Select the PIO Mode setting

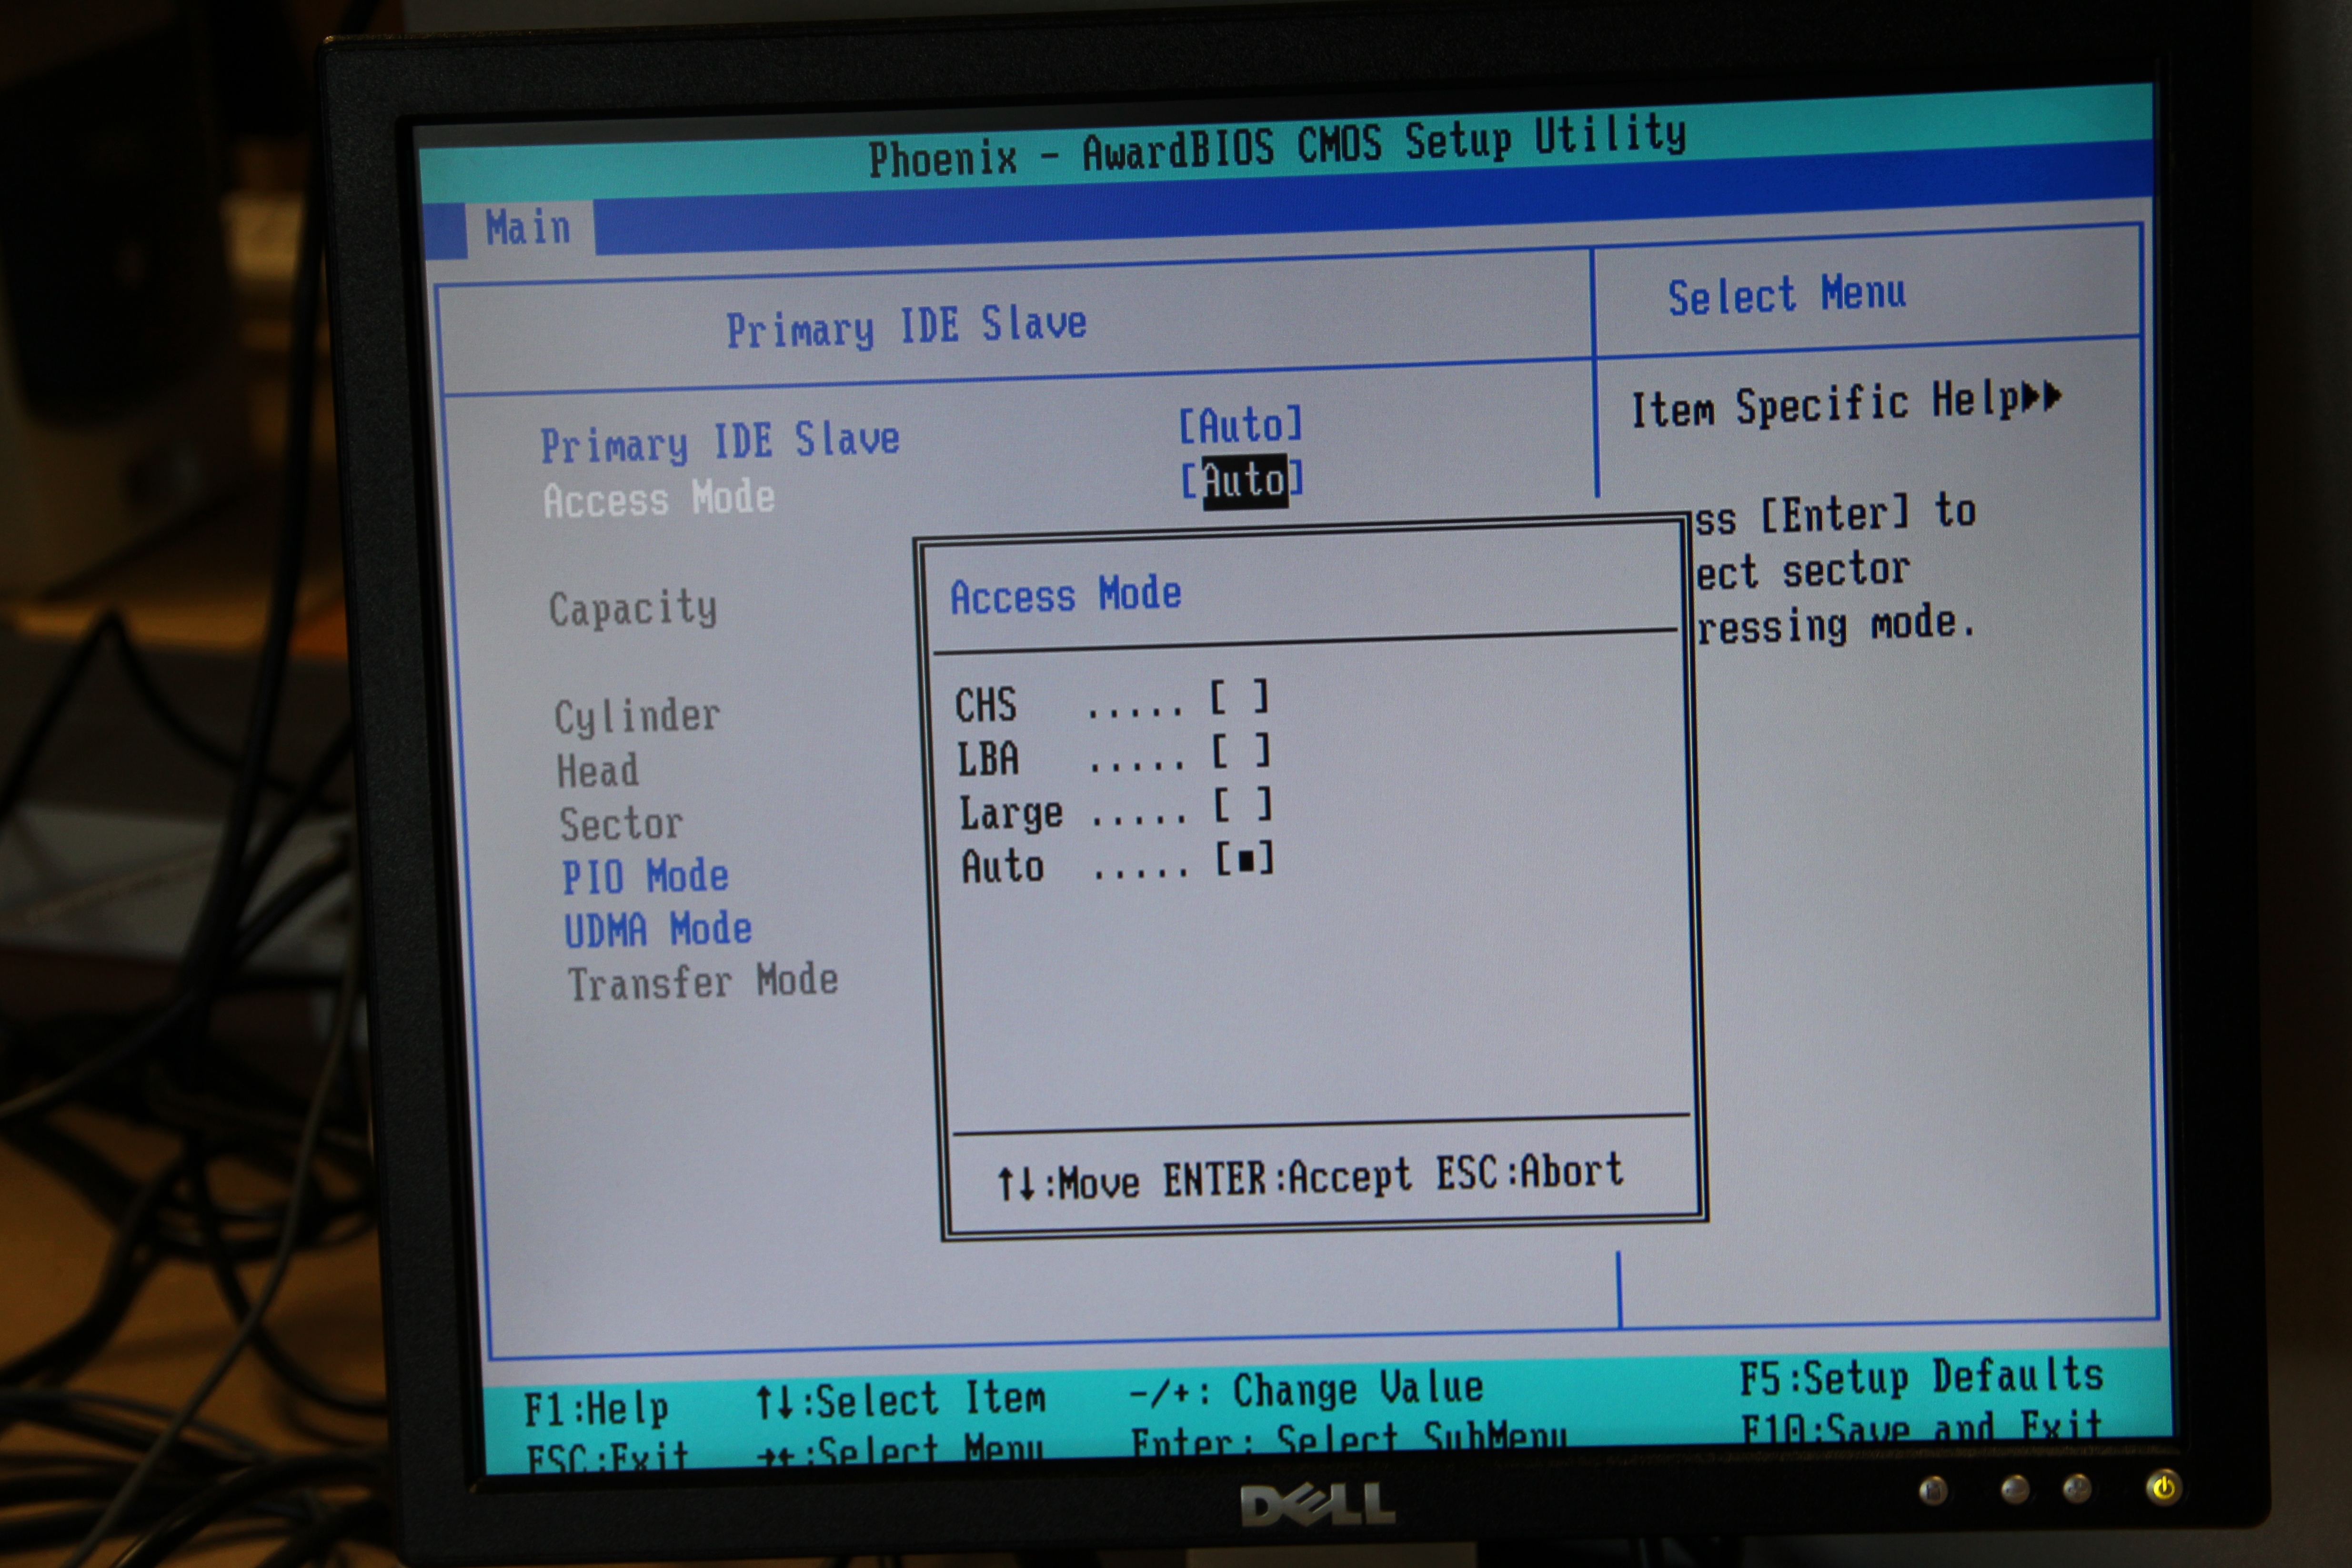645,877
